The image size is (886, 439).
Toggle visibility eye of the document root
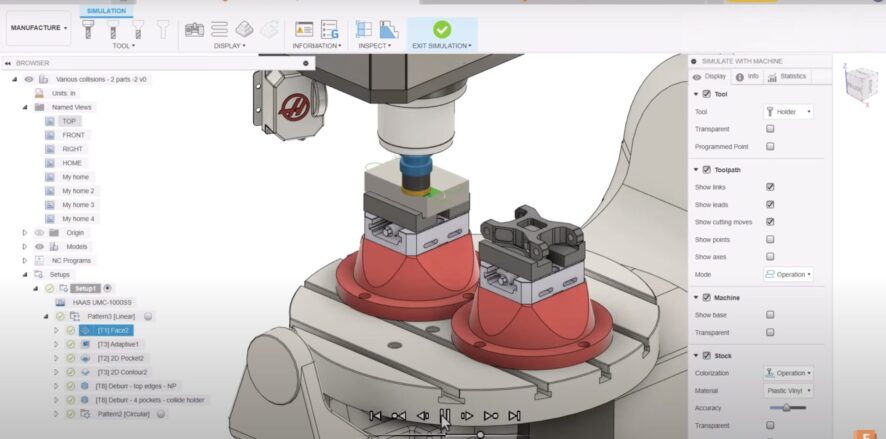29,80
